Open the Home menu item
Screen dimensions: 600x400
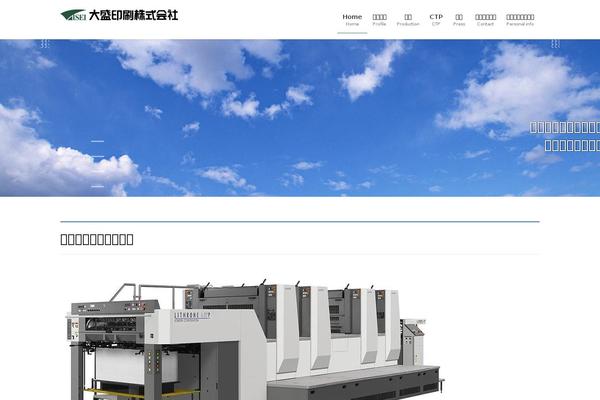[352, 20]
